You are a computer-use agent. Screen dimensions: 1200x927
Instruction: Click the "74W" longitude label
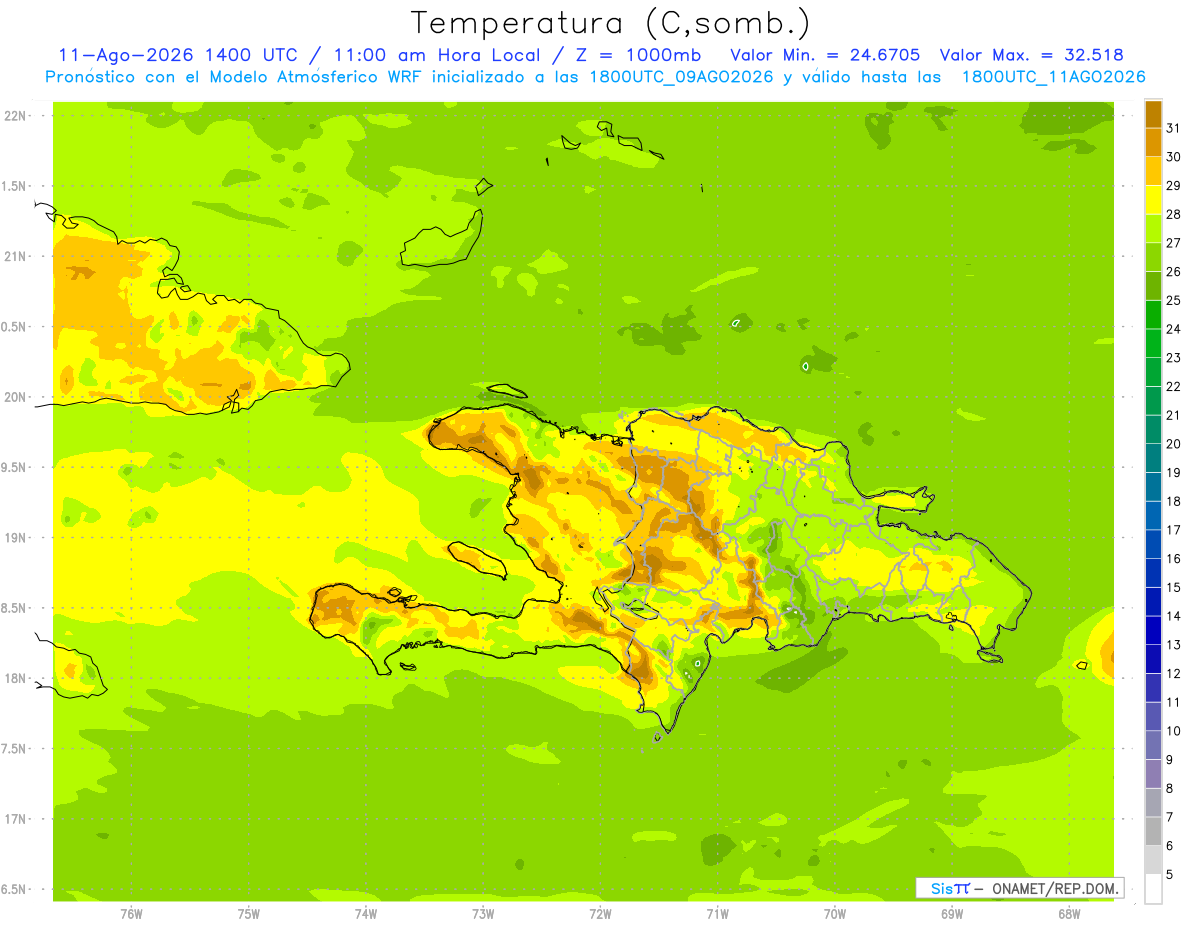pyautogui.click(x=366, y=914)
